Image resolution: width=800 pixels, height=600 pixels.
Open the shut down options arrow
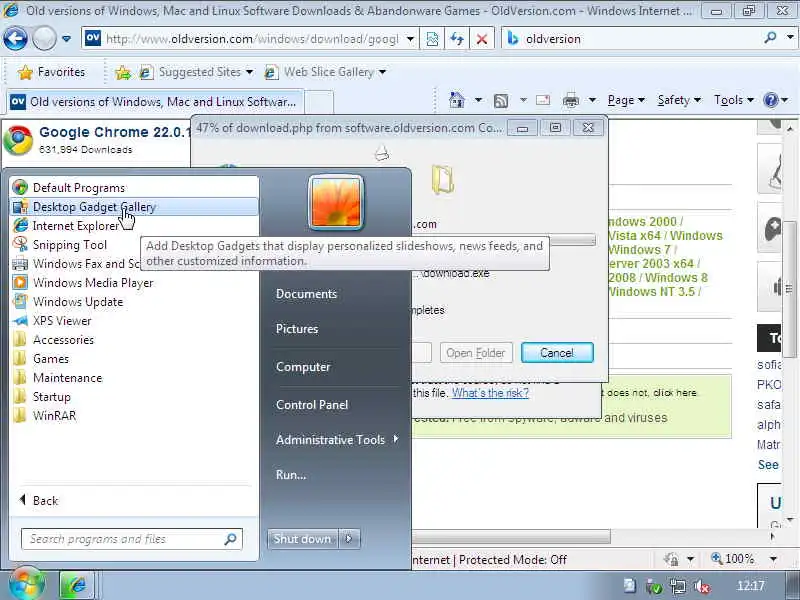(x=349, y=539)
